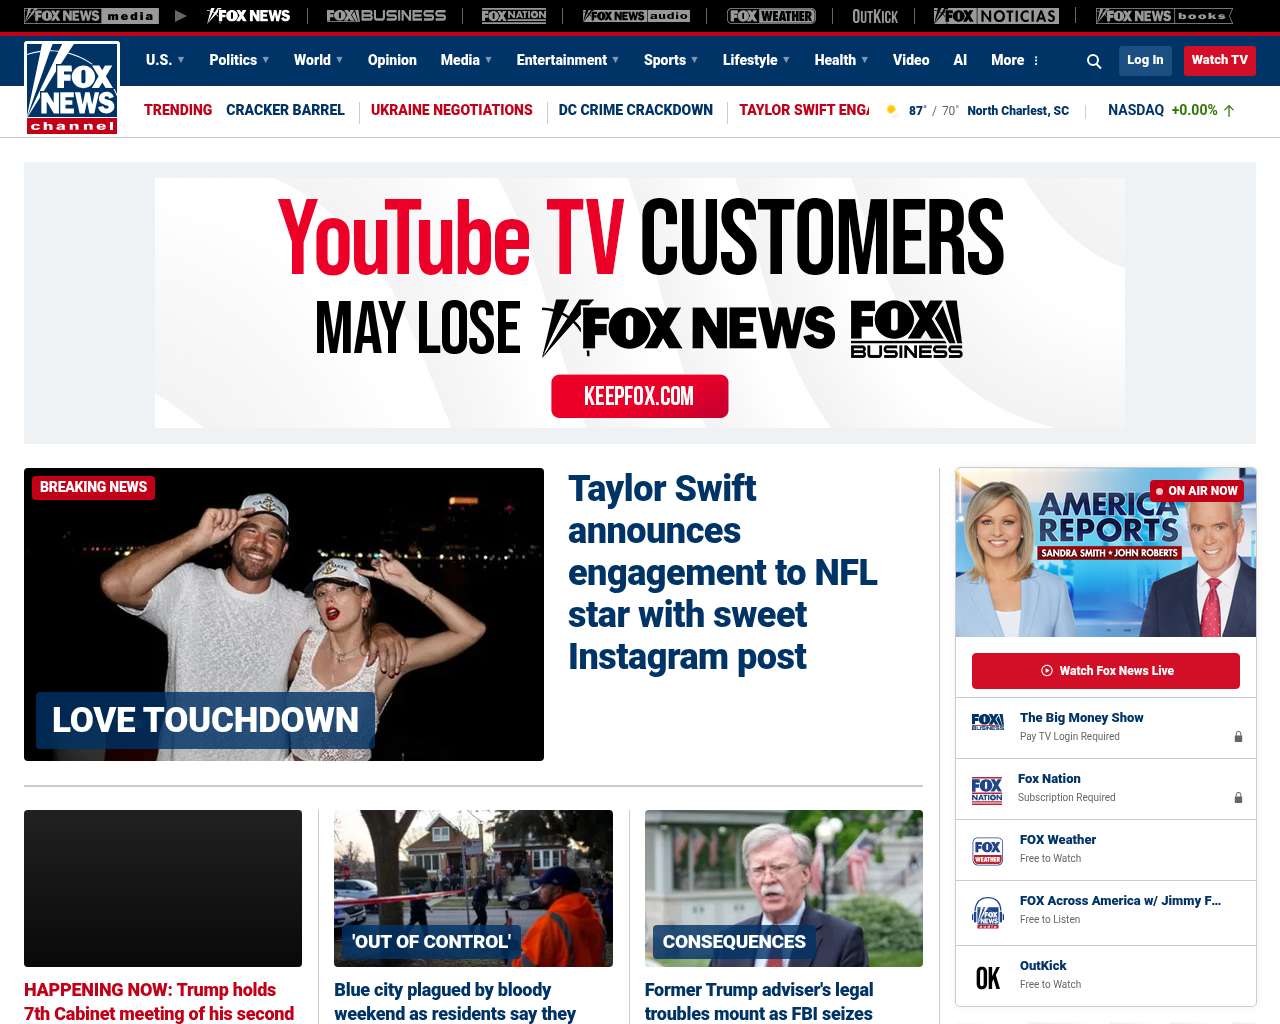Click the North Charleston weather location

pos(1018,111)
